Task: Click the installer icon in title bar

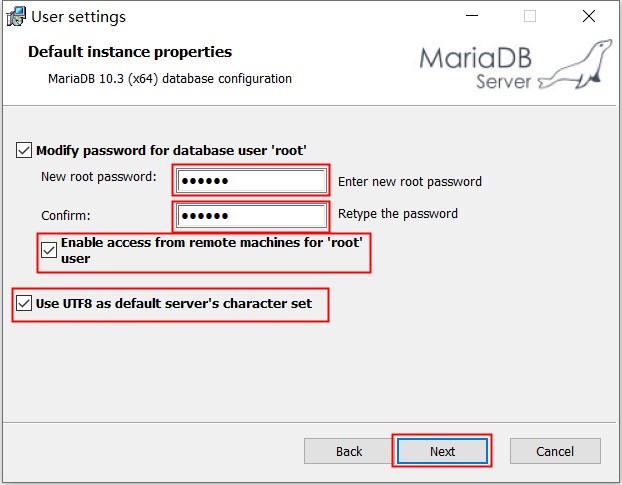Action: 16,17
